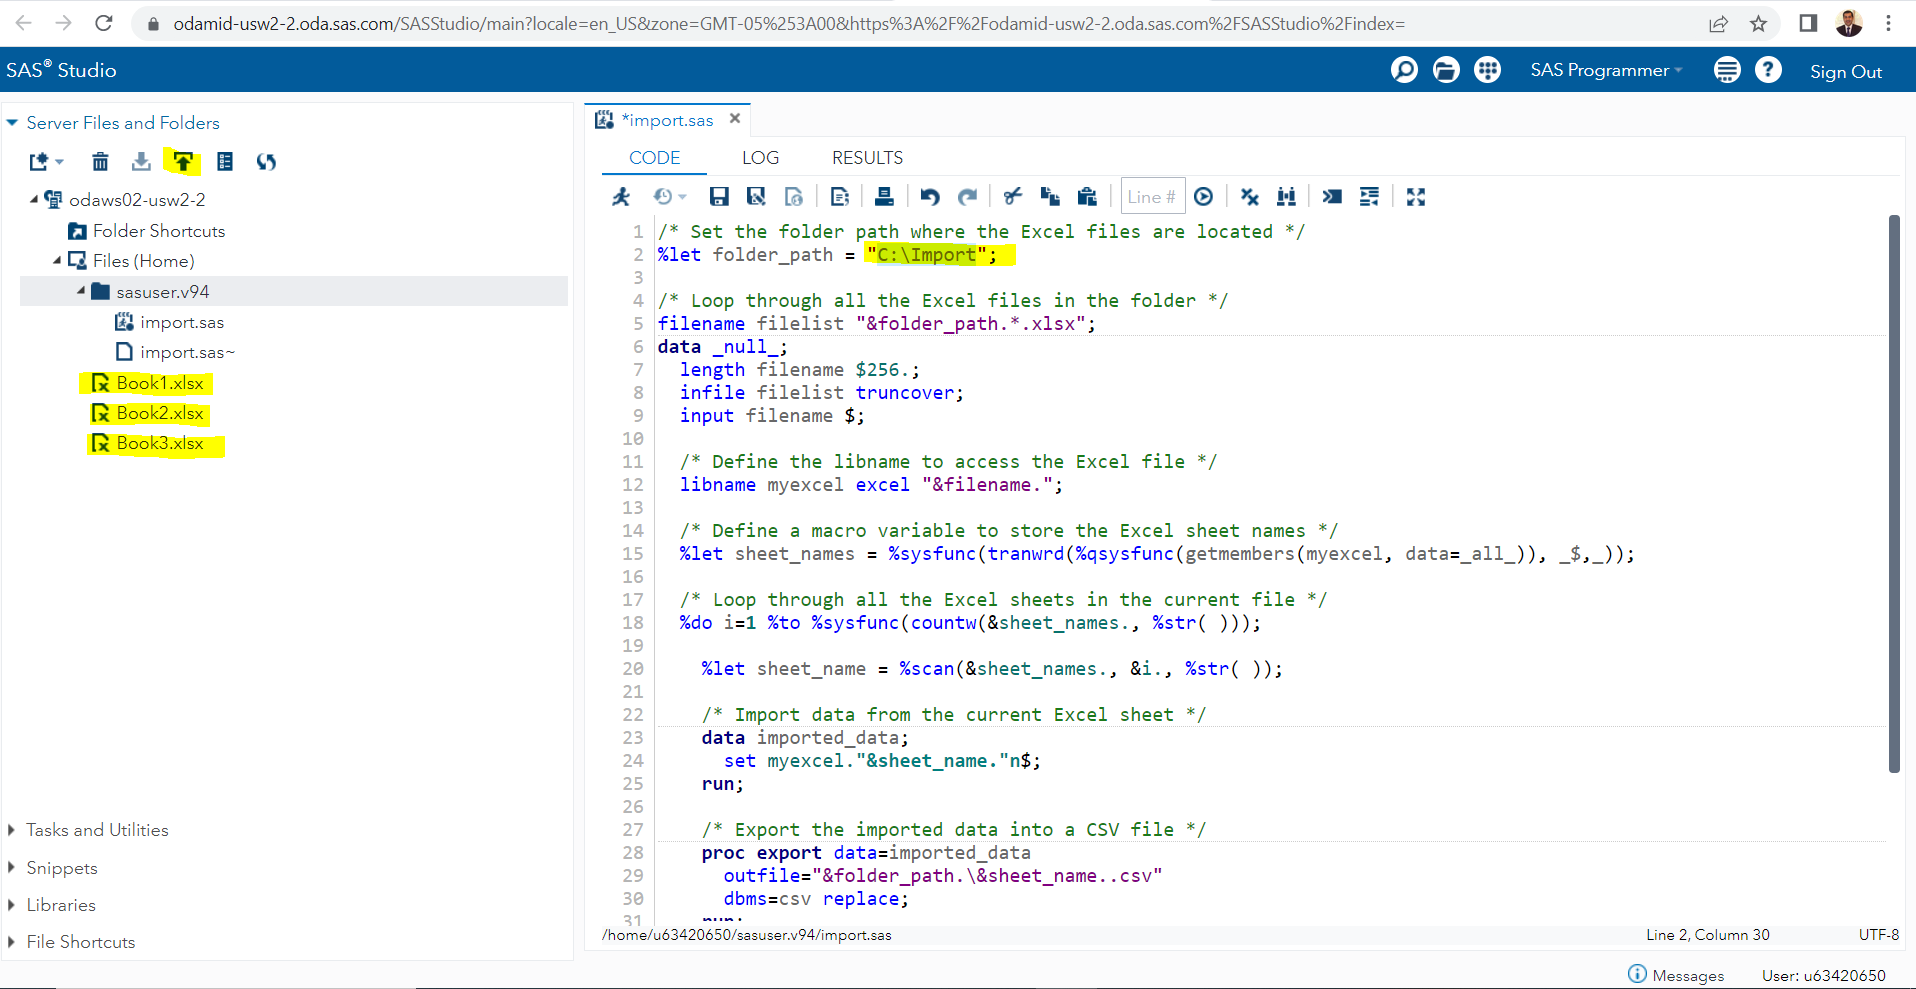Open the search icon in SAS Studio header
Image resolution: width=1916 pixels, height=989 pixels.
point(1404,70)
